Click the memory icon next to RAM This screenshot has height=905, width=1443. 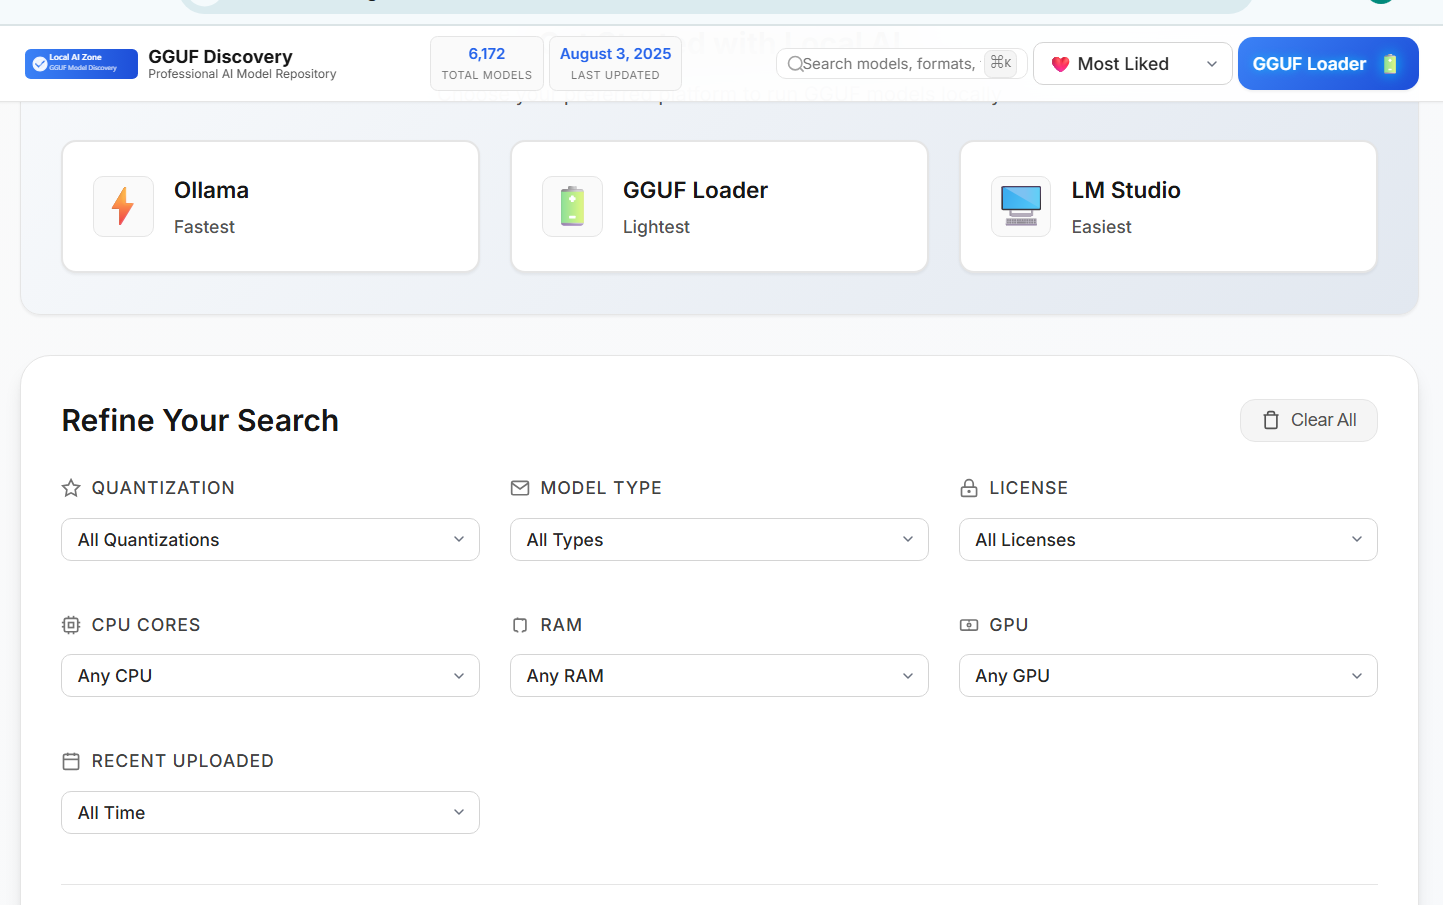tap(520, 625)
